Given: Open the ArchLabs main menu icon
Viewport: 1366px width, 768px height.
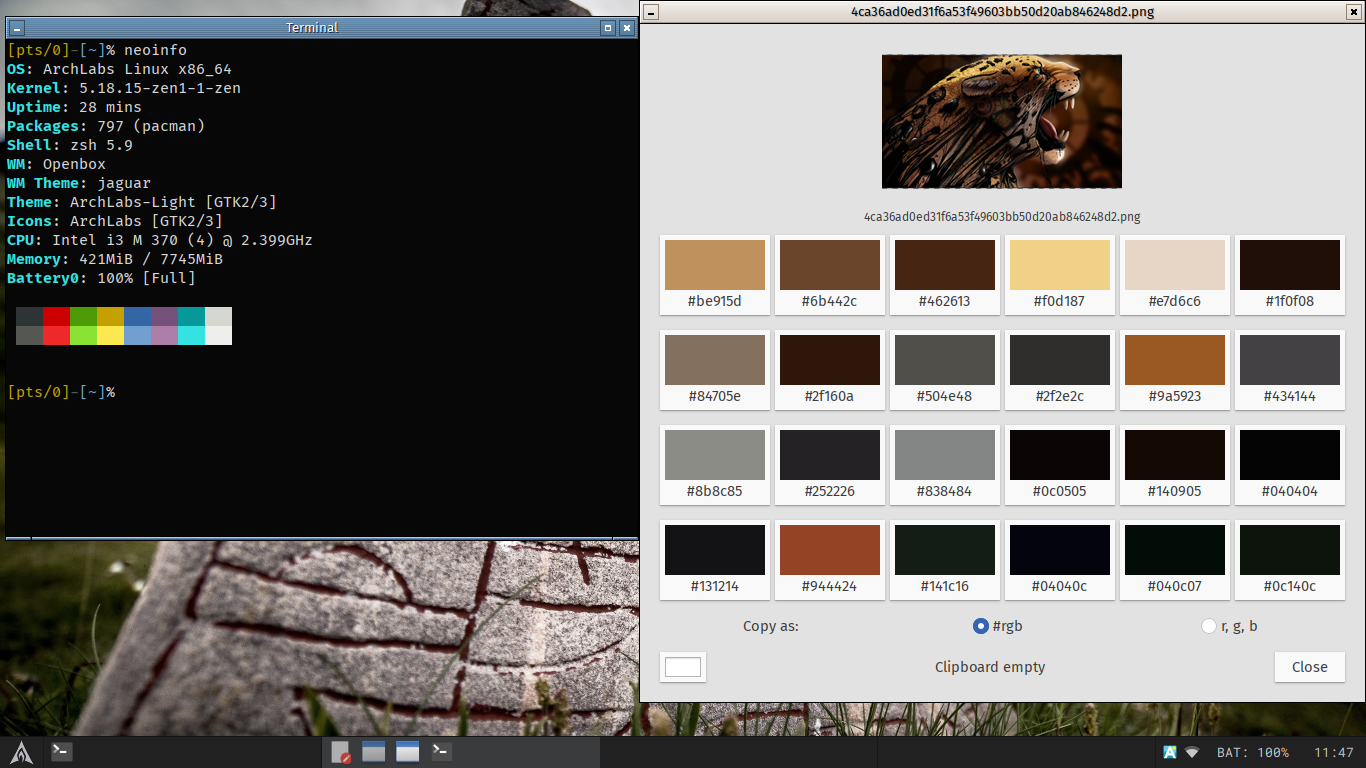Looking at the screenshot, I should pyautogui.click(x=22, y=752).
